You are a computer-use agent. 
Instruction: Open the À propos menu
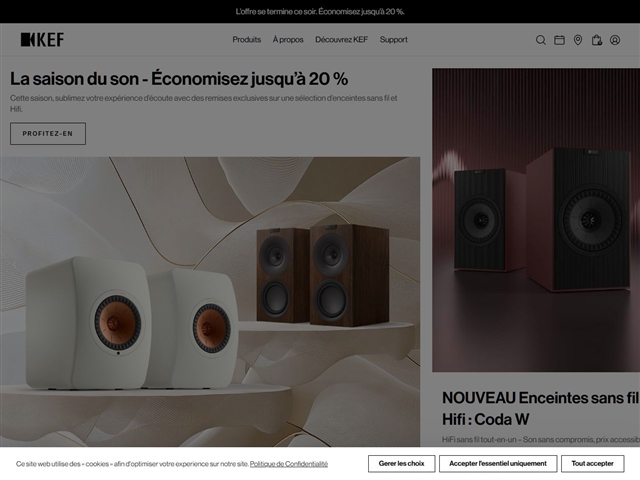[x=288, y=40]
